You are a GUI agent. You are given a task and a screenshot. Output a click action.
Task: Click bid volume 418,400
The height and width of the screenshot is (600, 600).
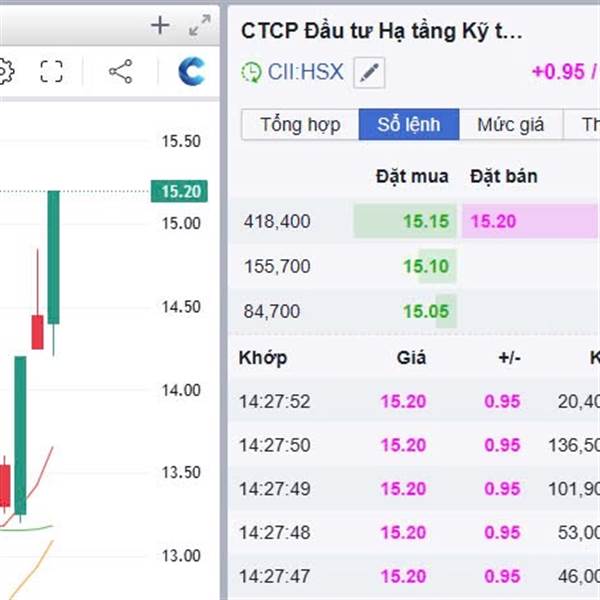click(277, 221)
